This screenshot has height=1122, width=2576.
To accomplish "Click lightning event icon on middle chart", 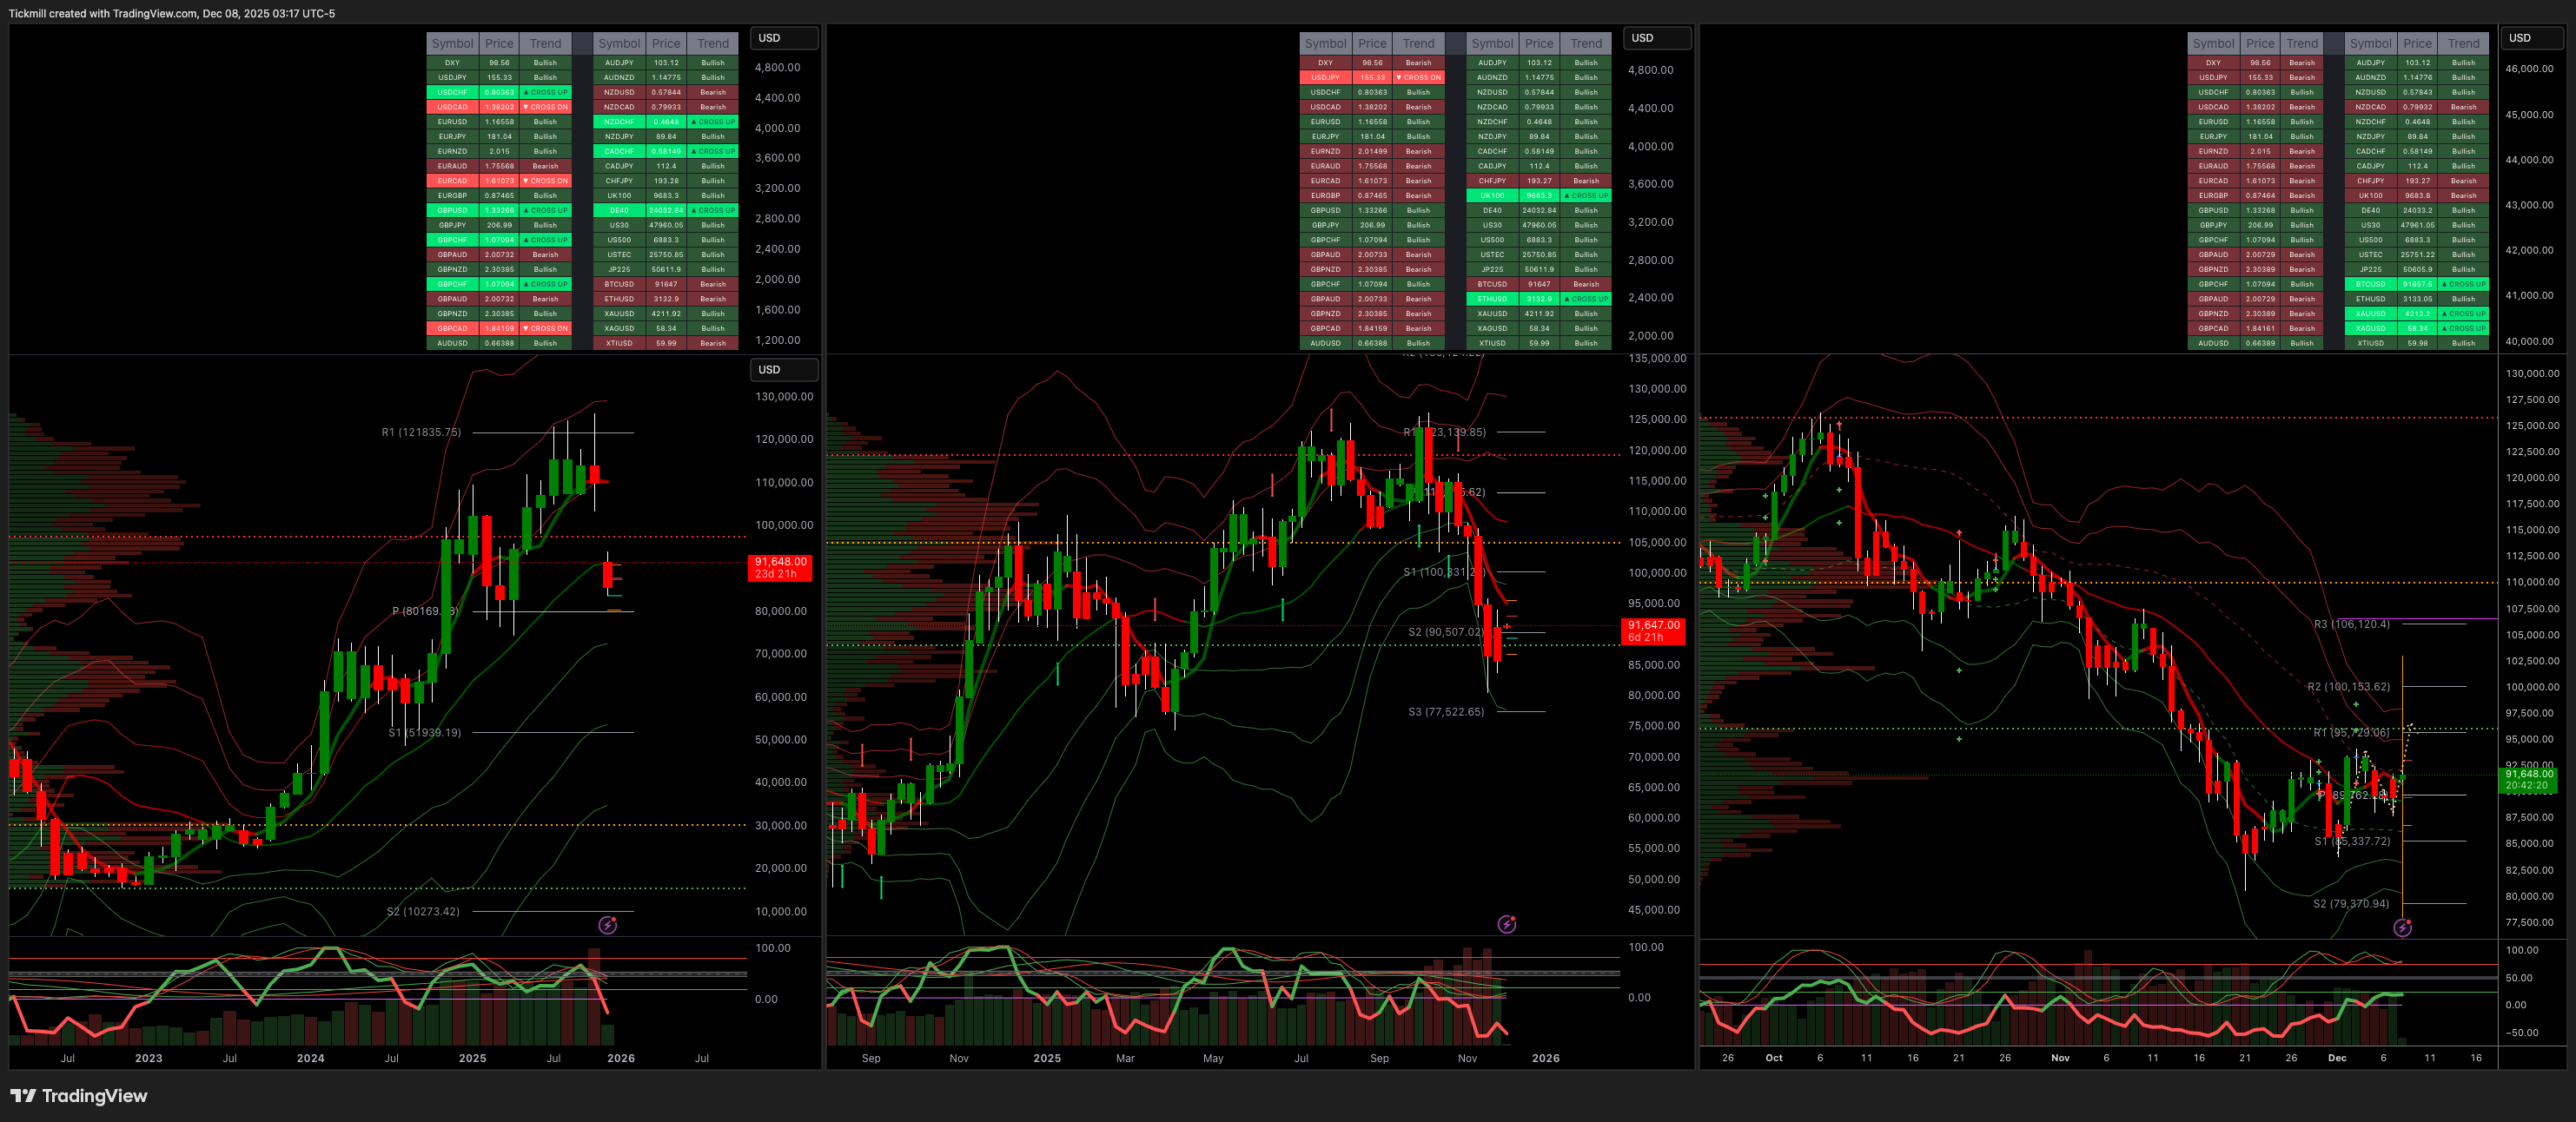I will [x=1506, y=924].
